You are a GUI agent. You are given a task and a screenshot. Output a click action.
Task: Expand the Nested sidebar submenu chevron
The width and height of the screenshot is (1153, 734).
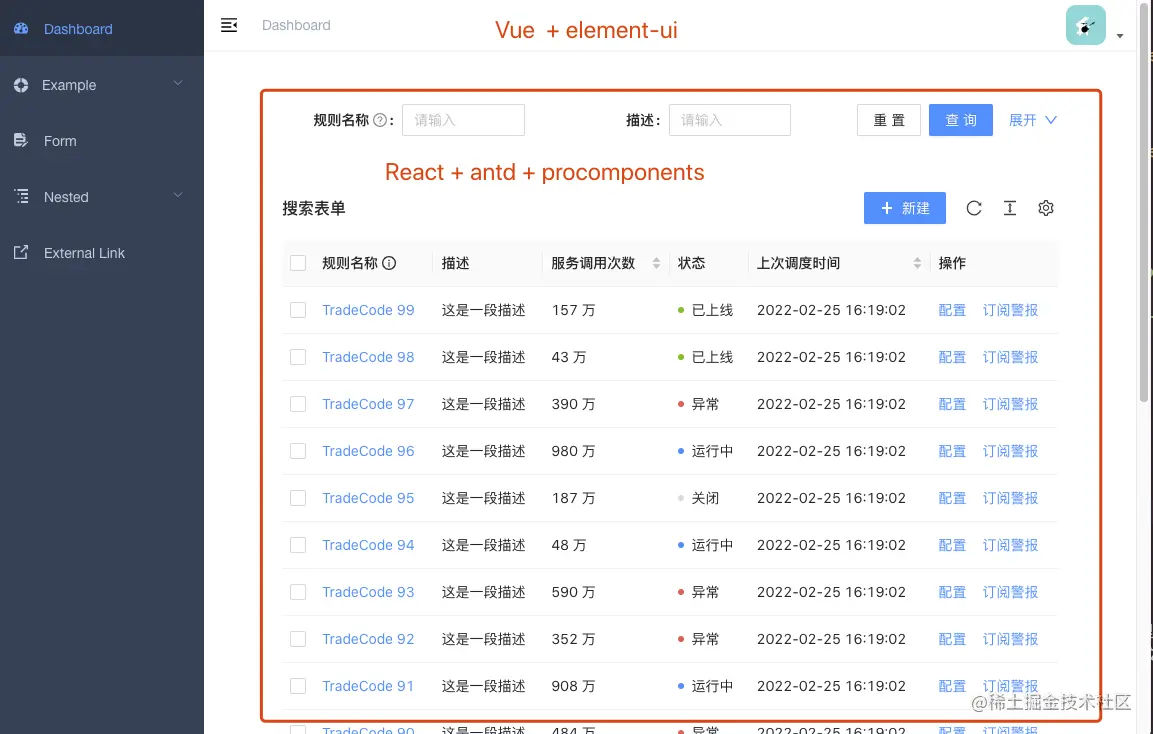[178, 195]
